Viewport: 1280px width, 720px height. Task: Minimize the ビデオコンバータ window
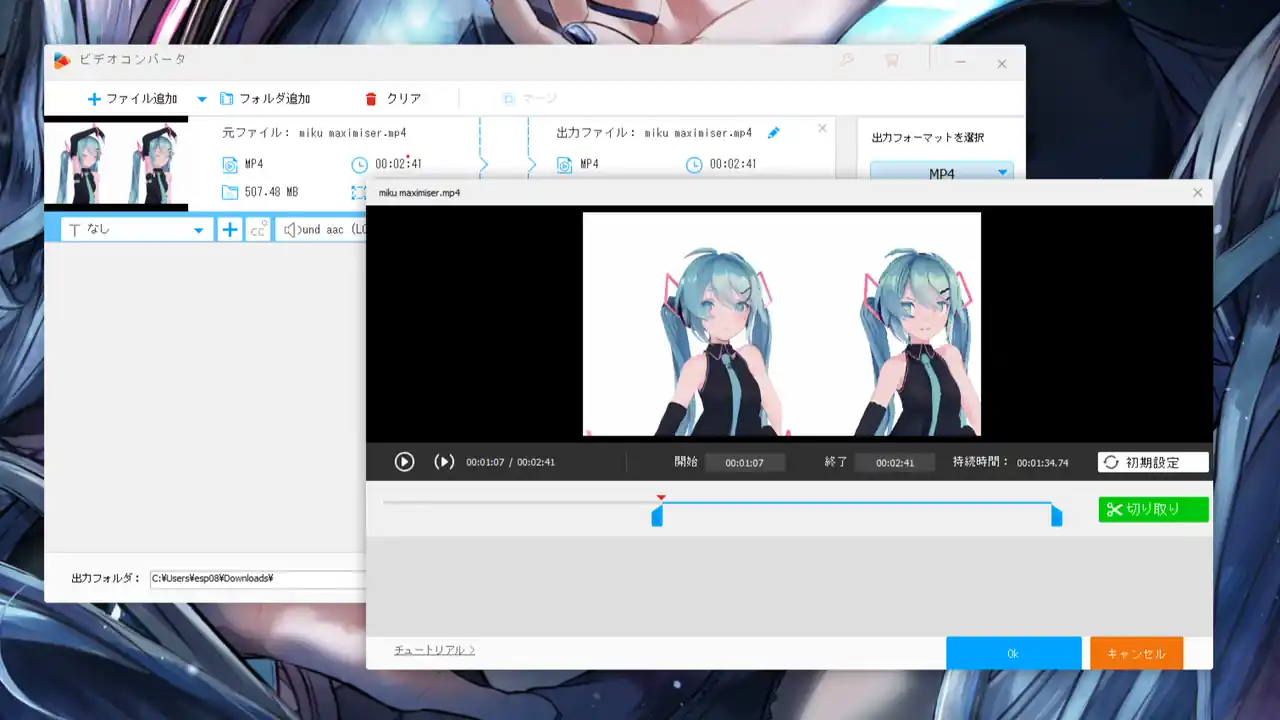pos(960,62)
